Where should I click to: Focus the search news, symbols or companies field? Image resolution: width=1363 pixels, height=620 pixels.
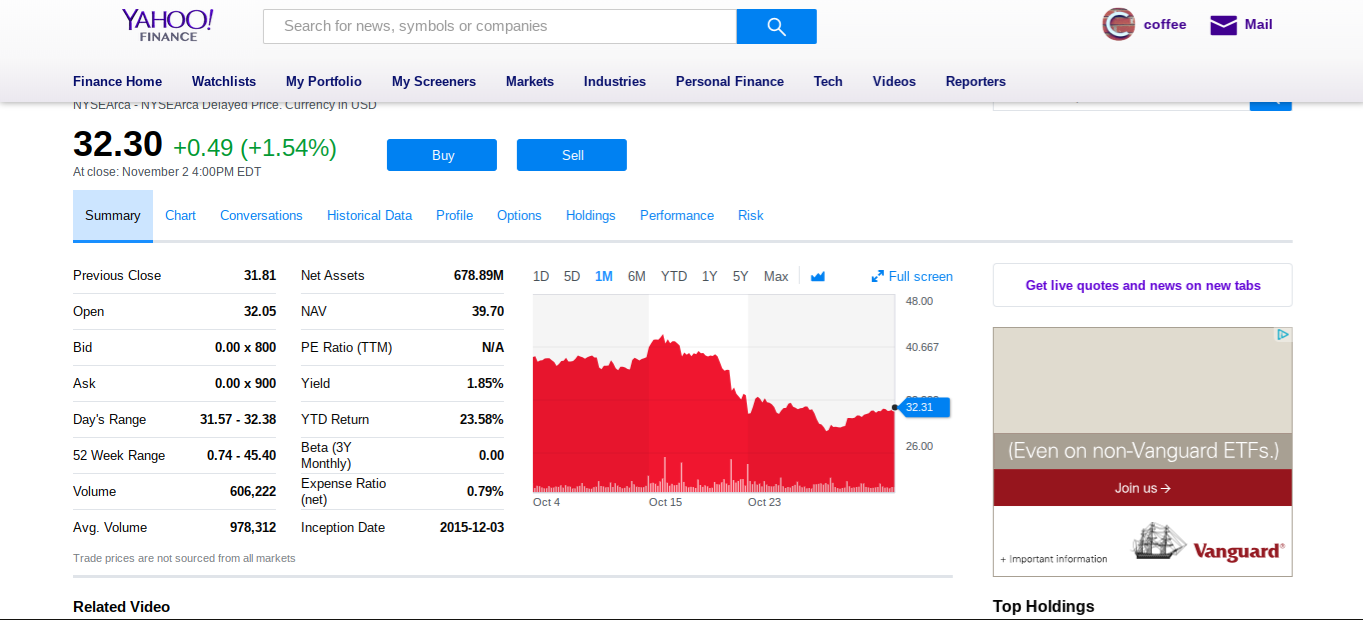pyautogui.click(x=500, y=27)
